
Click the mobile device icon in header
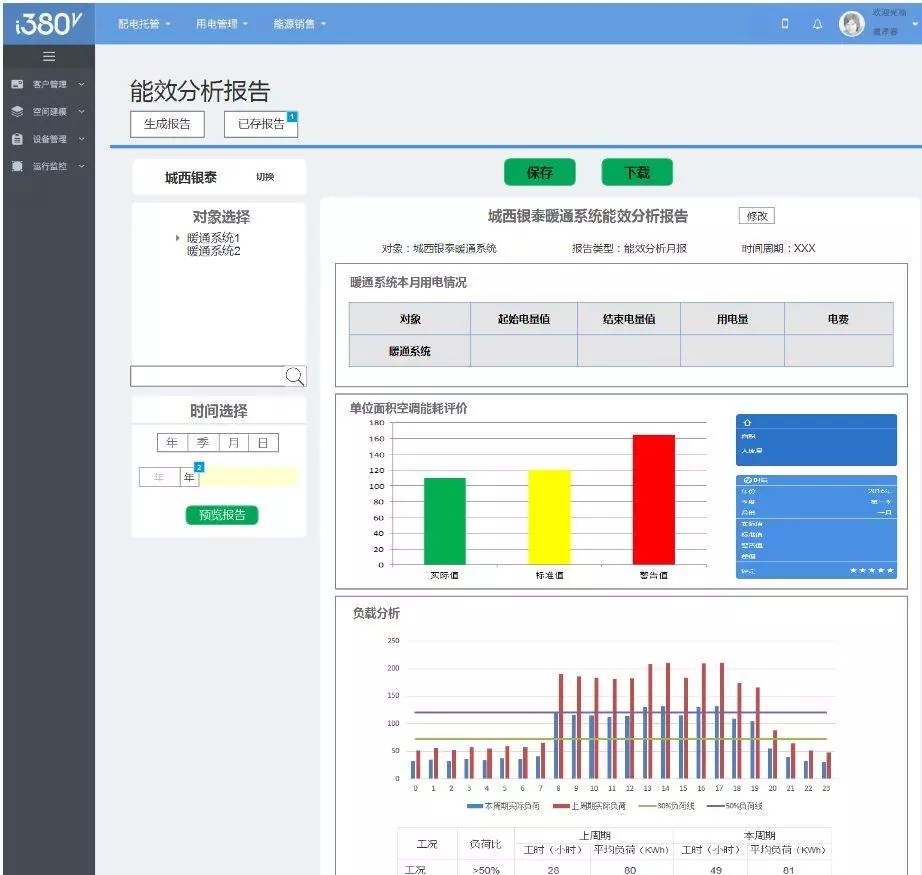[x=785, y=24]
